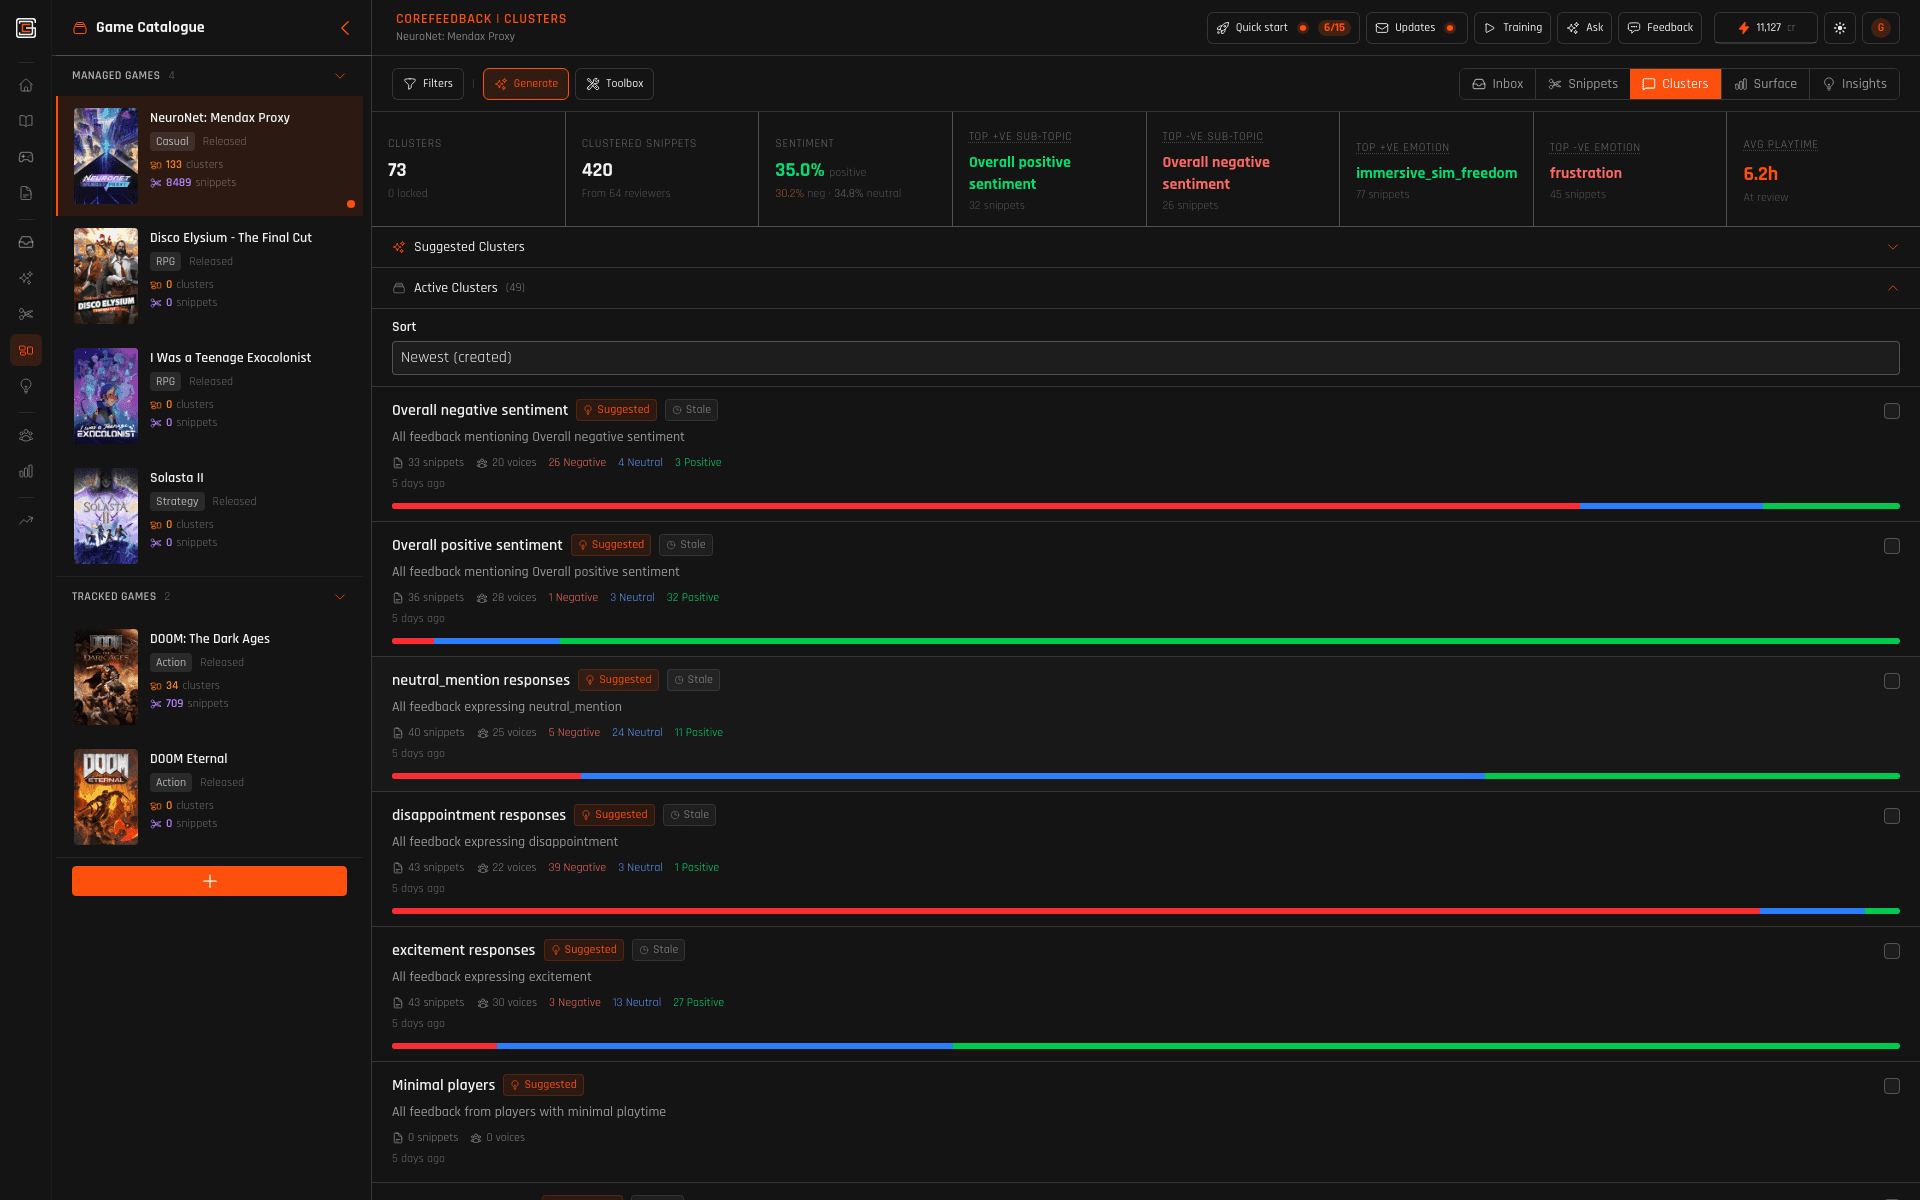The height and width of the screenshot is (1200, 1920).
Task: Select the disappointment responses cluster checkbox
Action: pos(1891,816)
